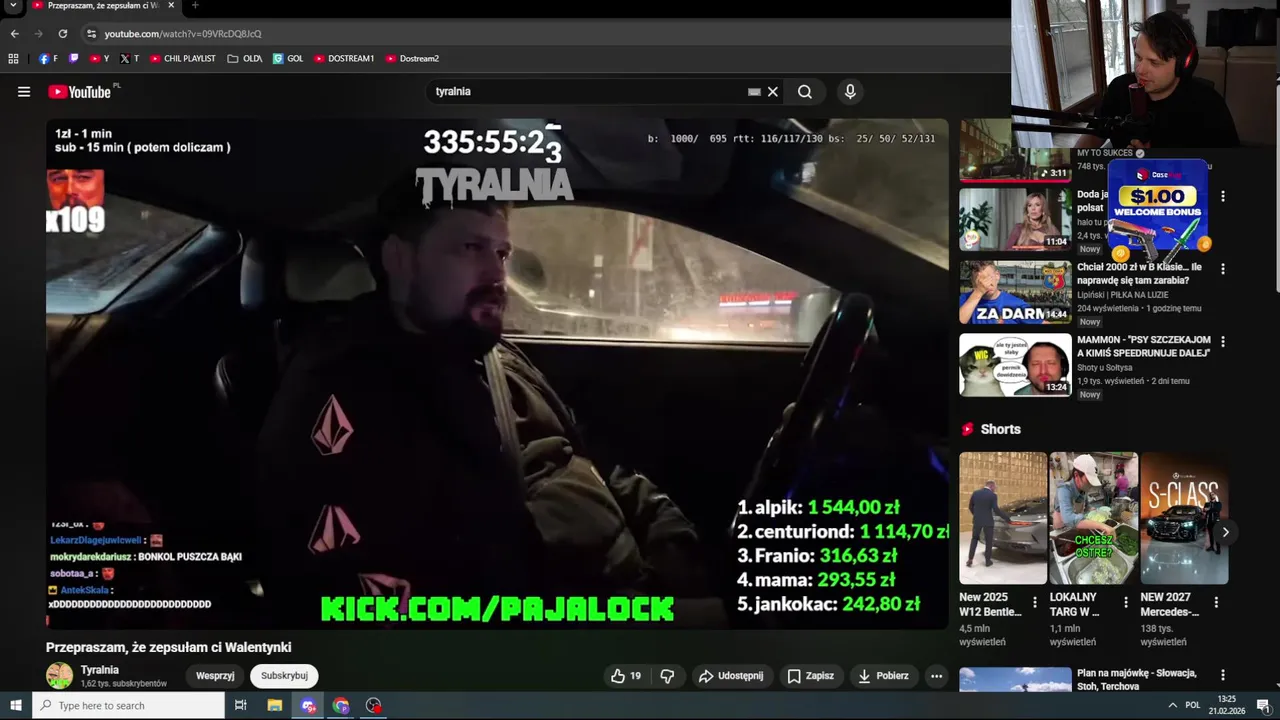Open the options for the 'LOKALNY TARG' short
Viewport: 1280px width, 720px height.
click(1126, 602)
